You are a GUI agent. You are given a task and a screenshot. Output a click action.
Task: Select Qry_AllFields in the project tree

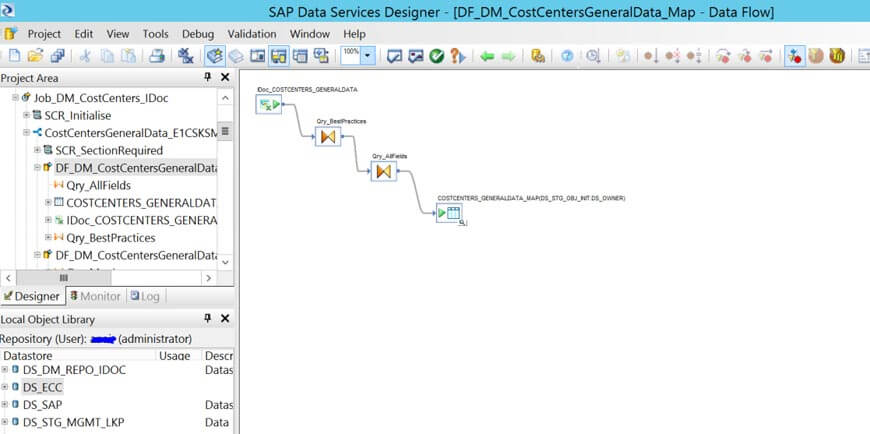click(x=98, y=185)
